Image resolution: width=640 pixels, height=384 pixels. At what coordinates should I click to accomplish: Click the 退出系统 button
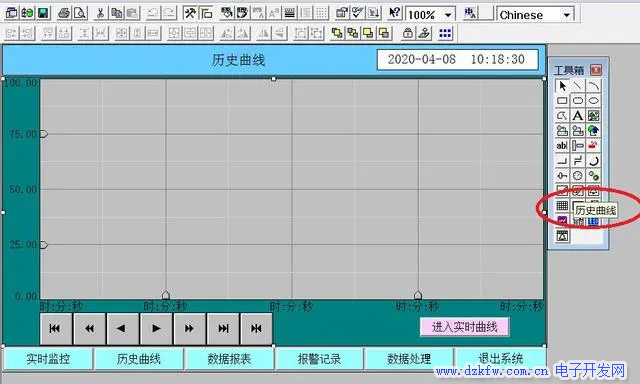coord(501,359)
